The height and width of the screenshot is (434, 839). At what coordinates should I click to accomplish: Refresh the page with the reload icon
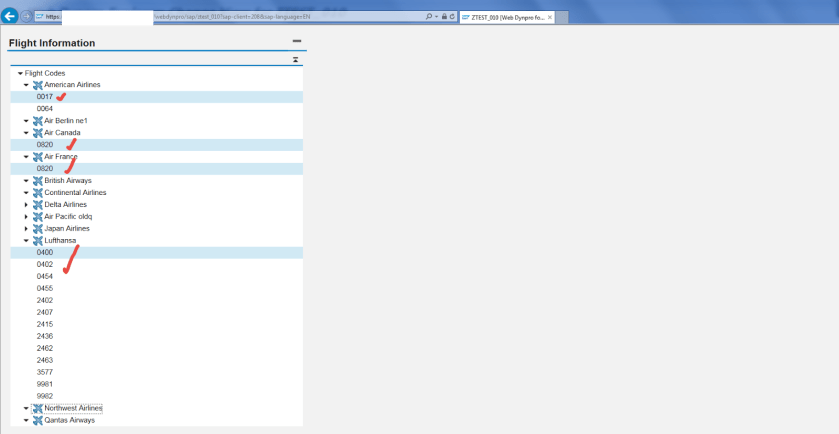point(452,17)
